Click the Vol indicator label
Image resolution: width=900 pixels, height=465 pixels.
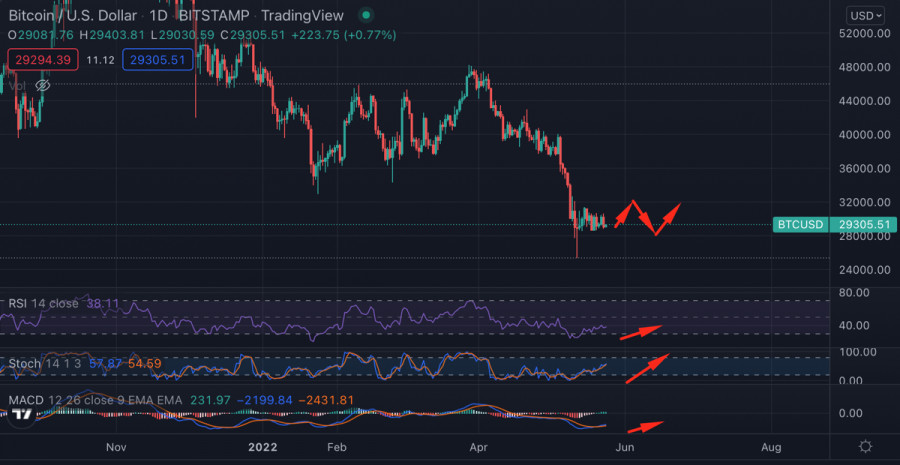pos(18,86)
